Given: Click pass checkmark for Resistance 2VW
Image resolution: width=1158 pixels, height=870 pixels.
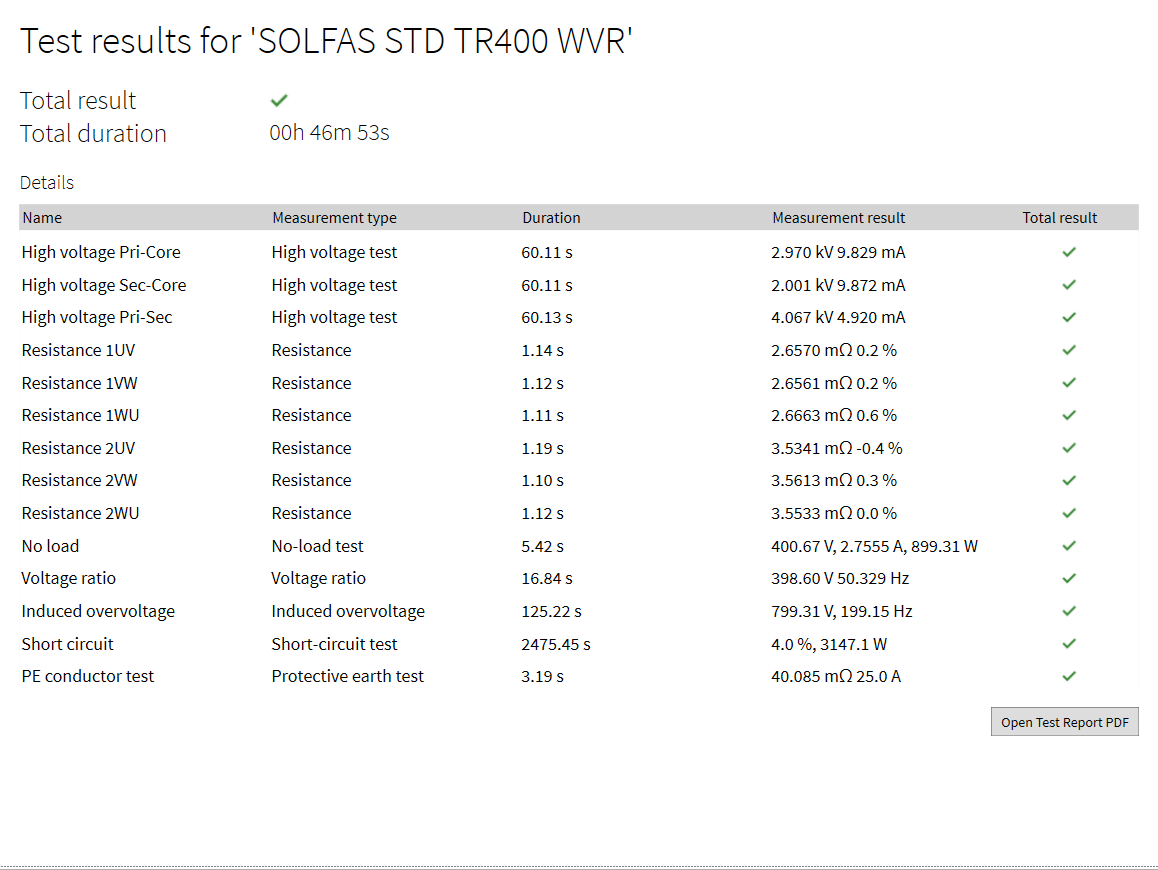Looking at the screenshot, I should 1069,480.
